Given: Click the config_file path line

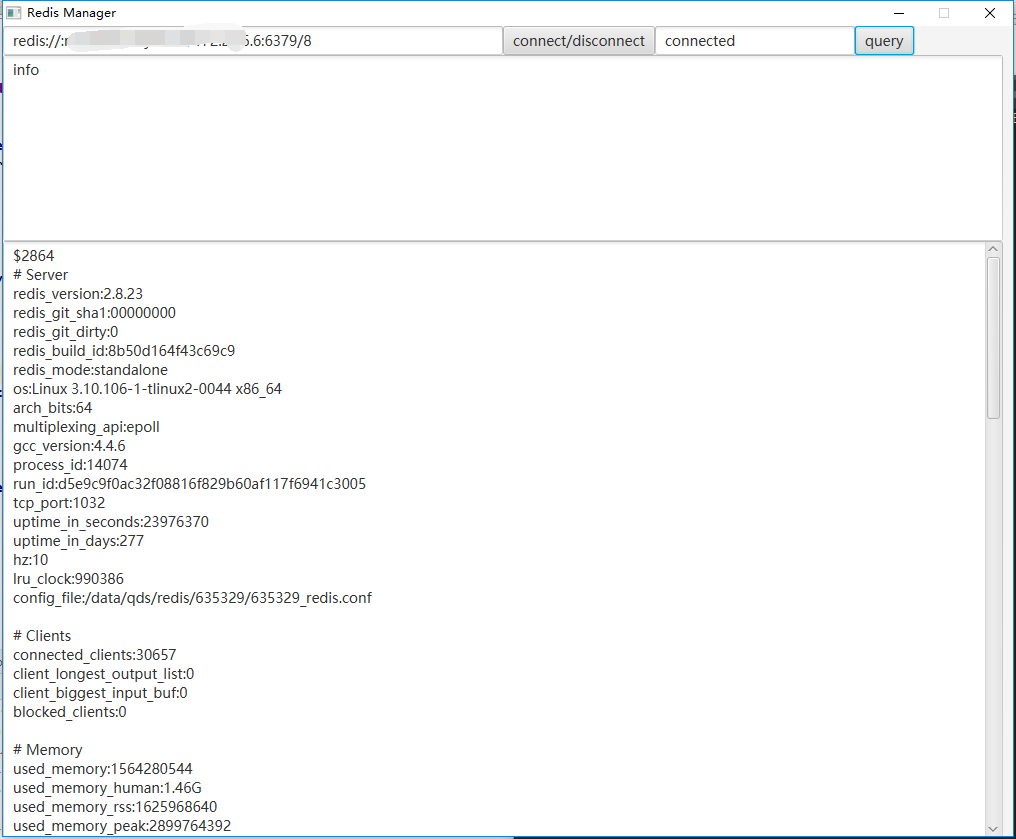Looking at the screenshot, I should click(x=192, y=597).
